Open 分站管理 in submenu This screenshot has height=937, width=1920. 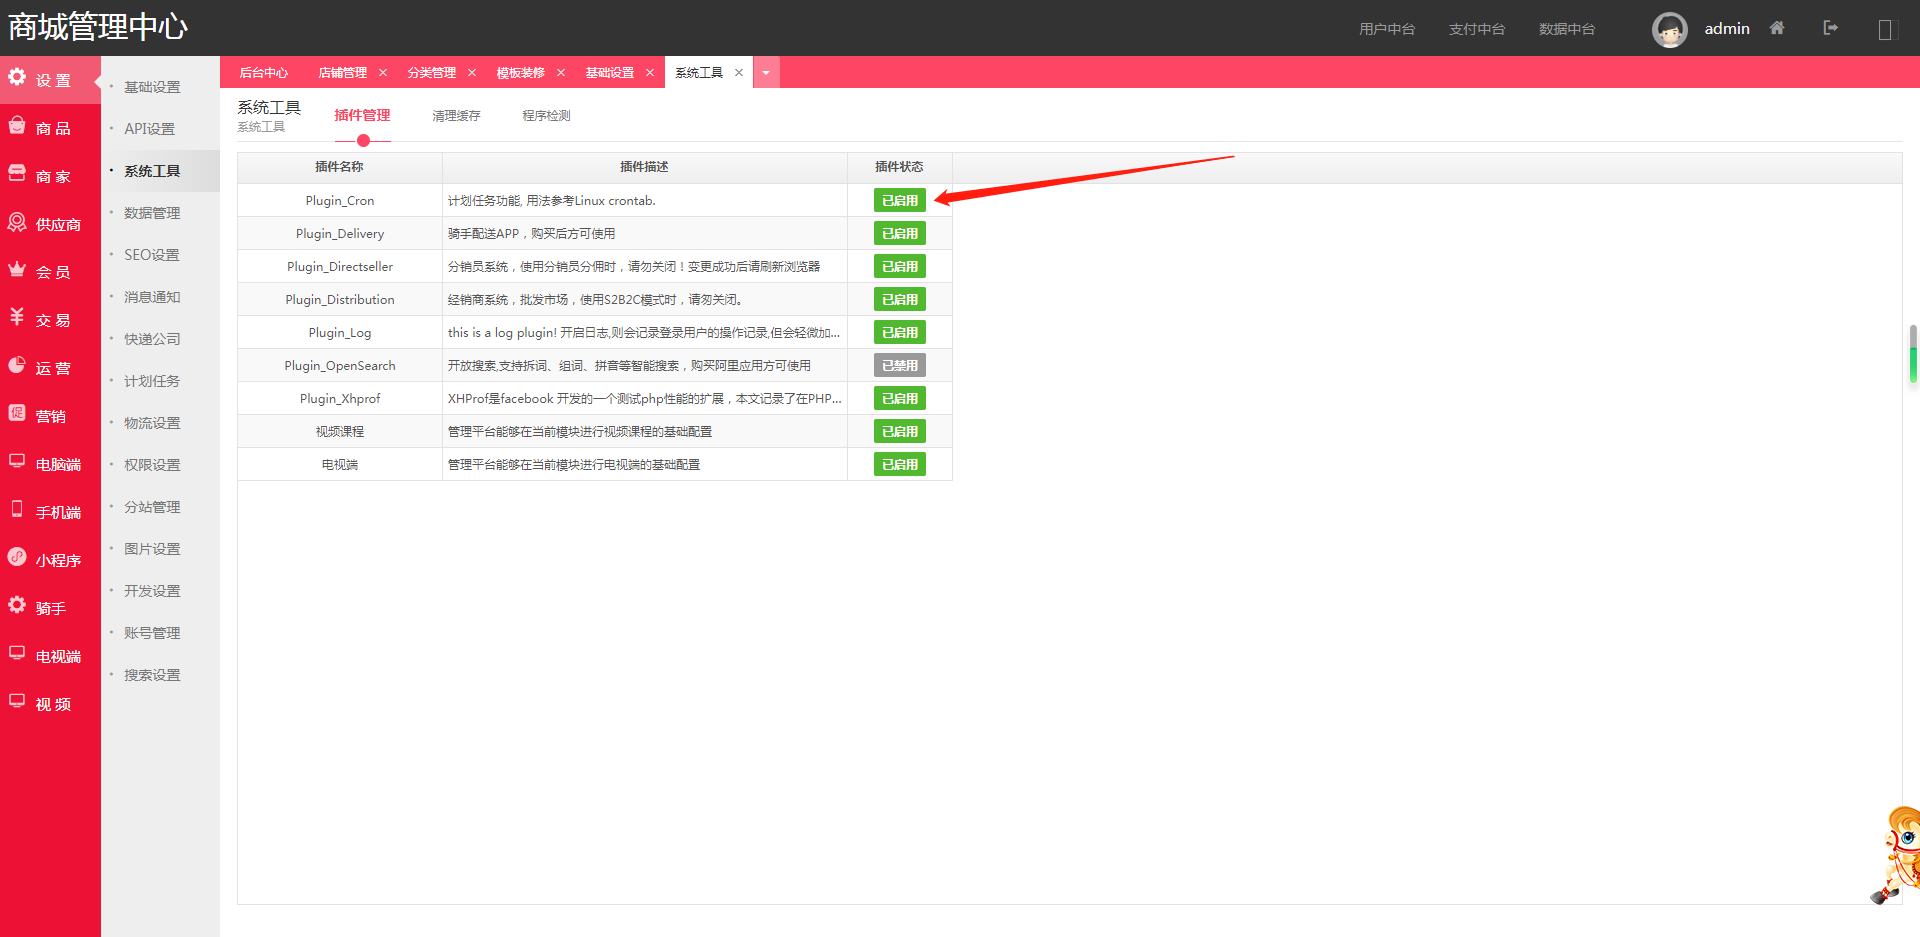click(x=152, y=507)
